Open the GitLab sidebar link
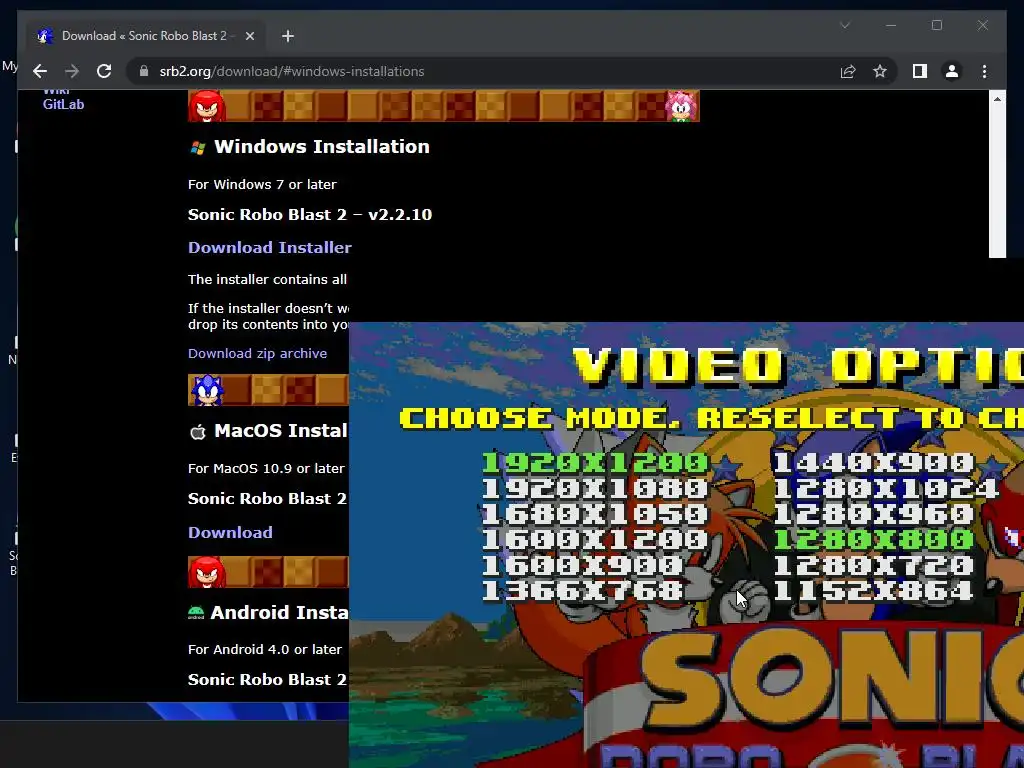1024x768 pixels. pos(63,104)
